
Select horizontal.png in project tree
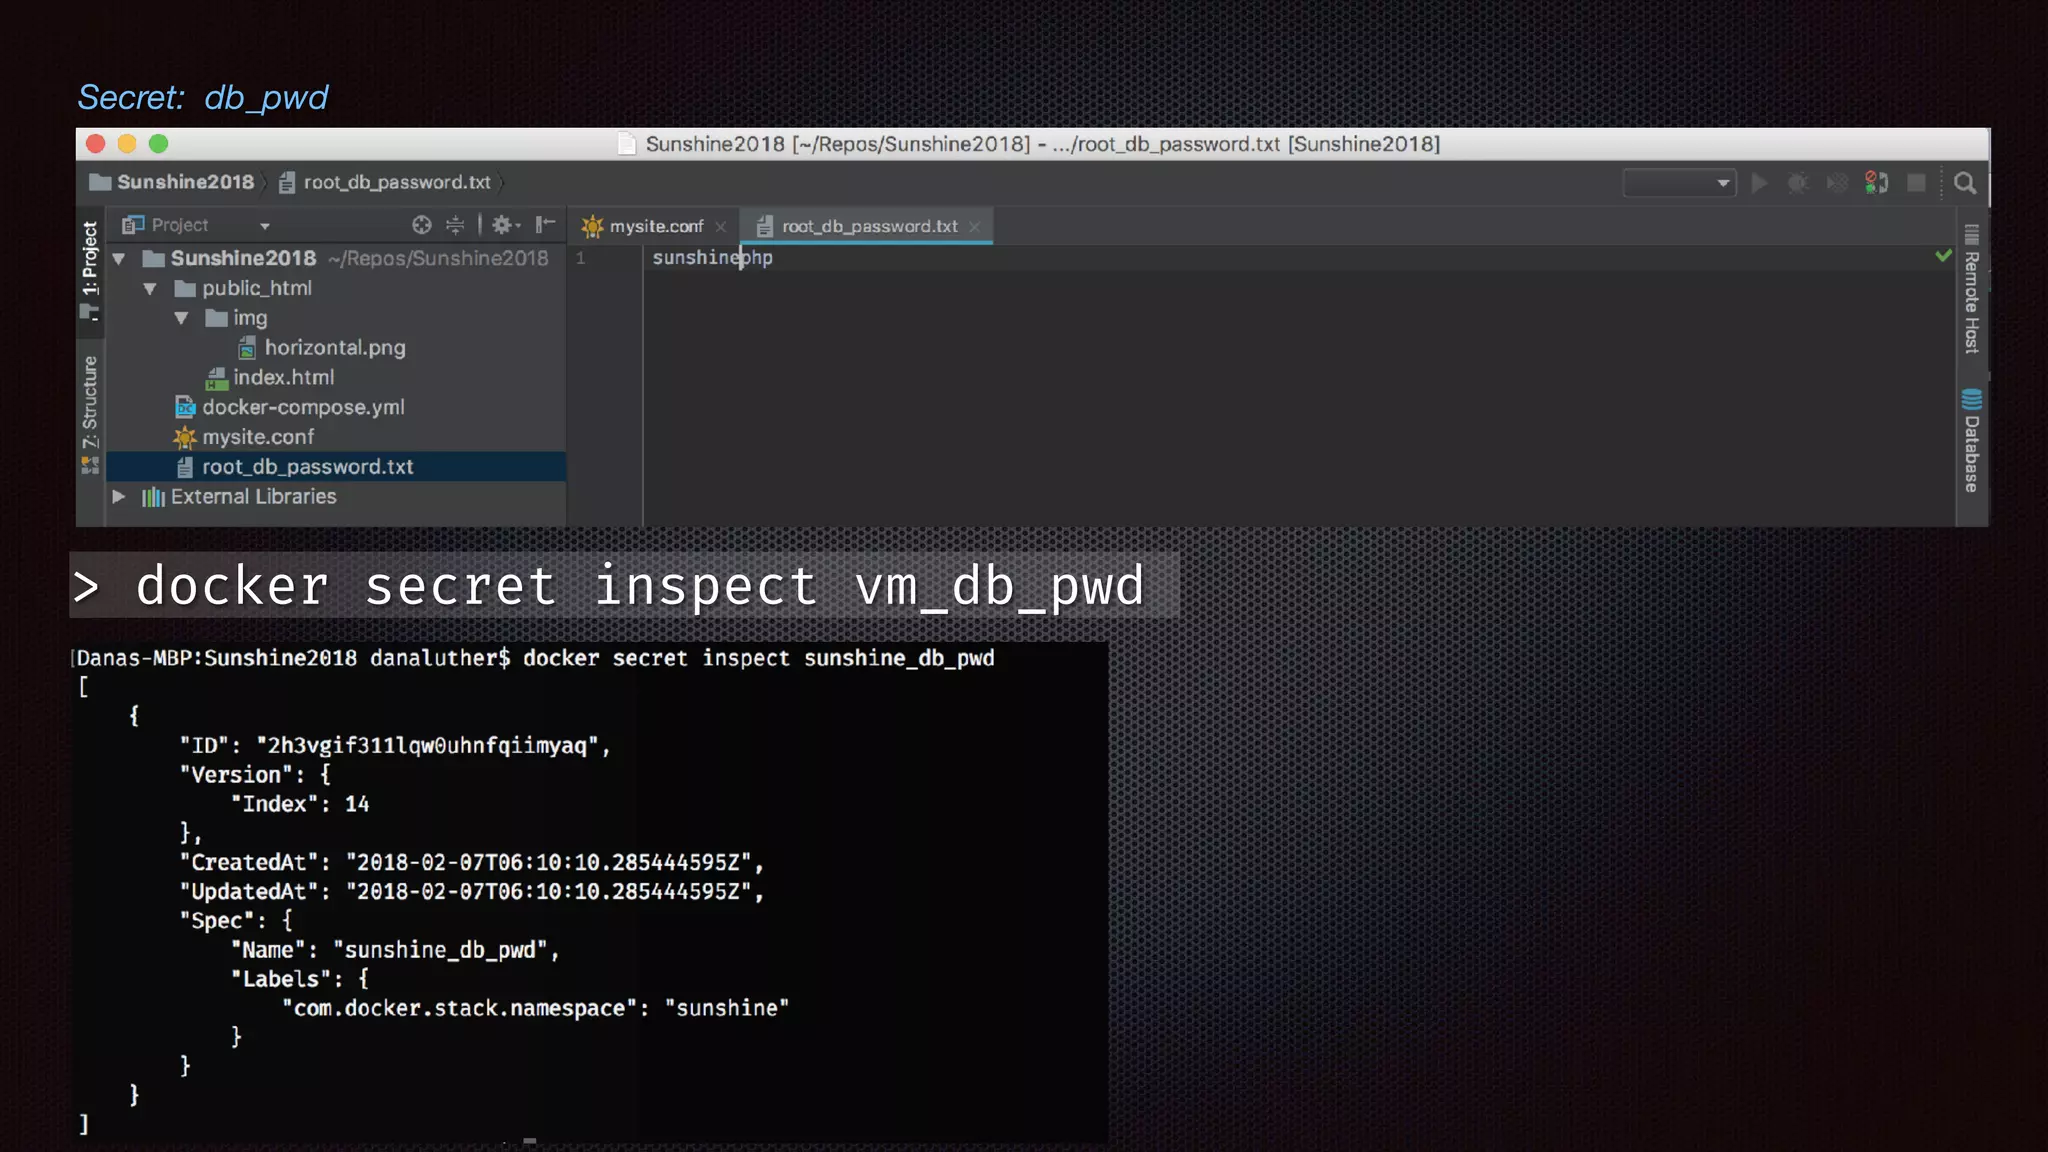[335, 348]
